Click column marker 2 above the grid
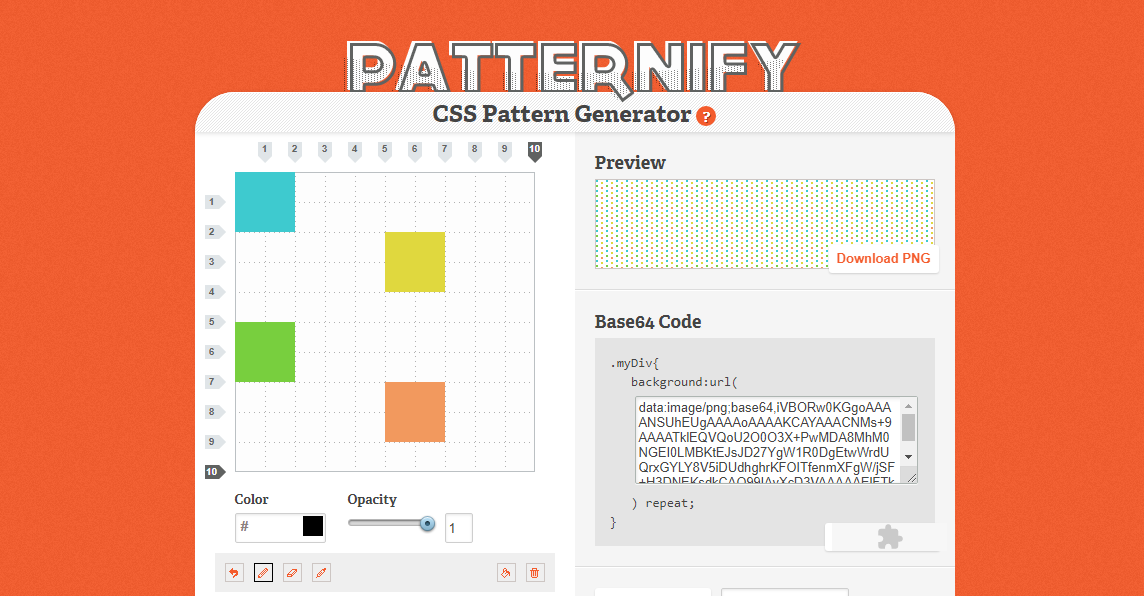This screenshot has height=596, width=1144. tap(295, 151)
